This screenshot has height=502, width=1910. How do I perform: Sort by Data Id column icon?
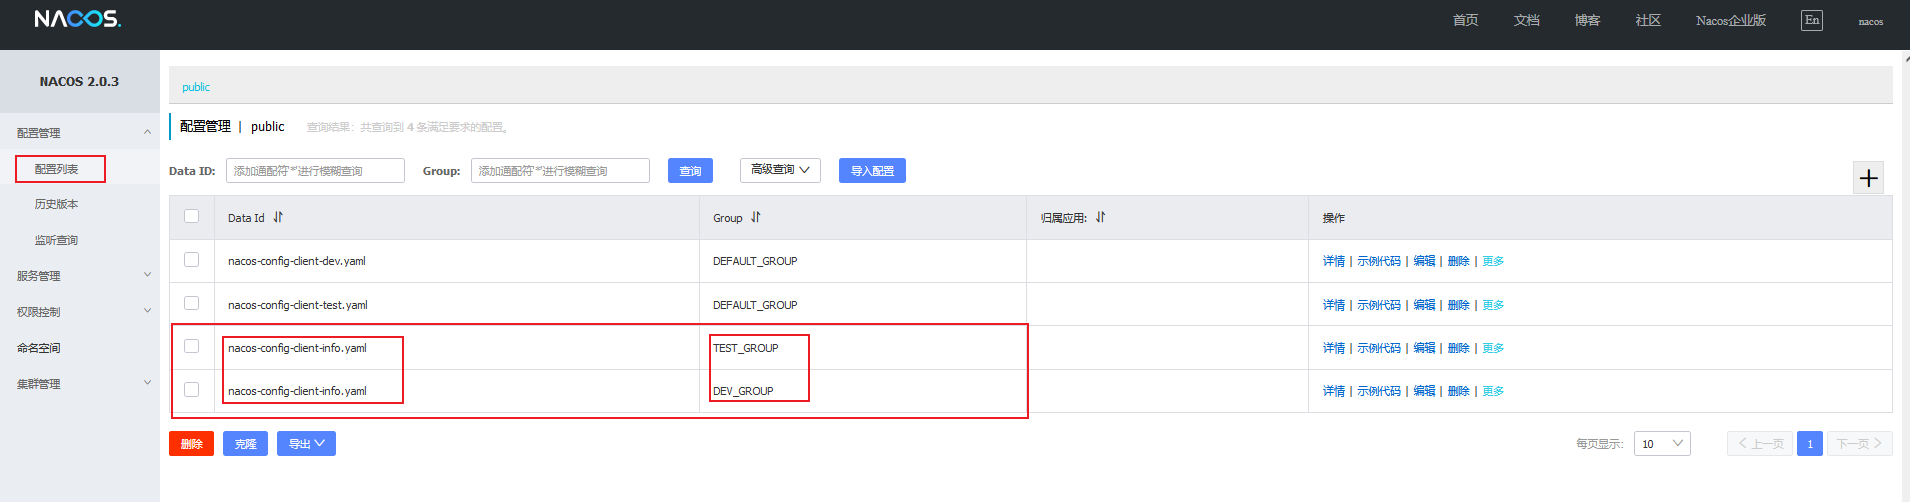click(x=278, y=217)
